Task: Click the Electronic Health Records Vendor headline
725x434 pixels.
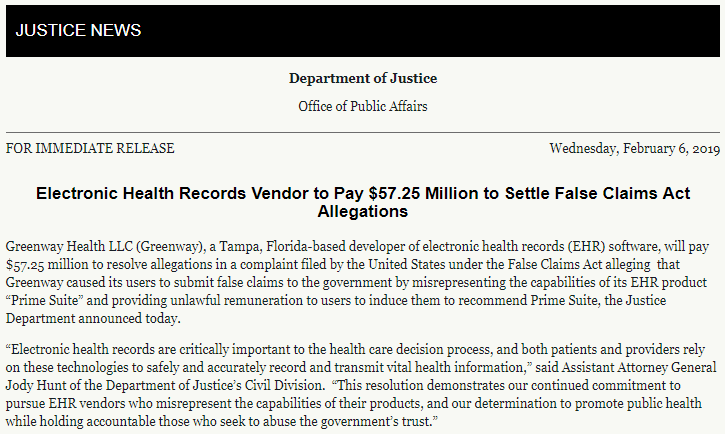Action: [362, 193]
